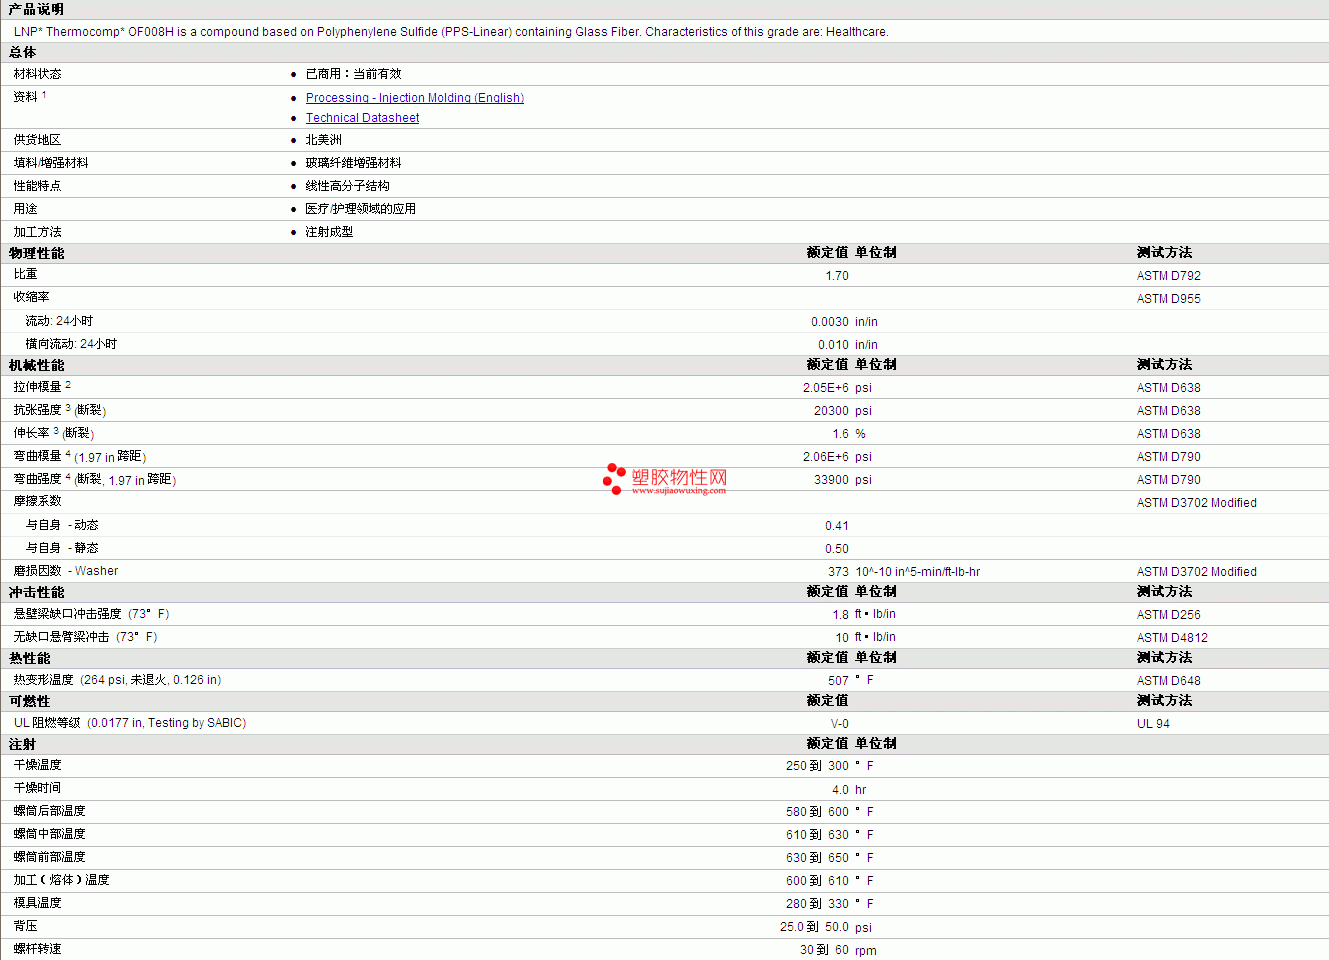
Task: Select the 比重 value 1.70
Action: click(837, 276)
